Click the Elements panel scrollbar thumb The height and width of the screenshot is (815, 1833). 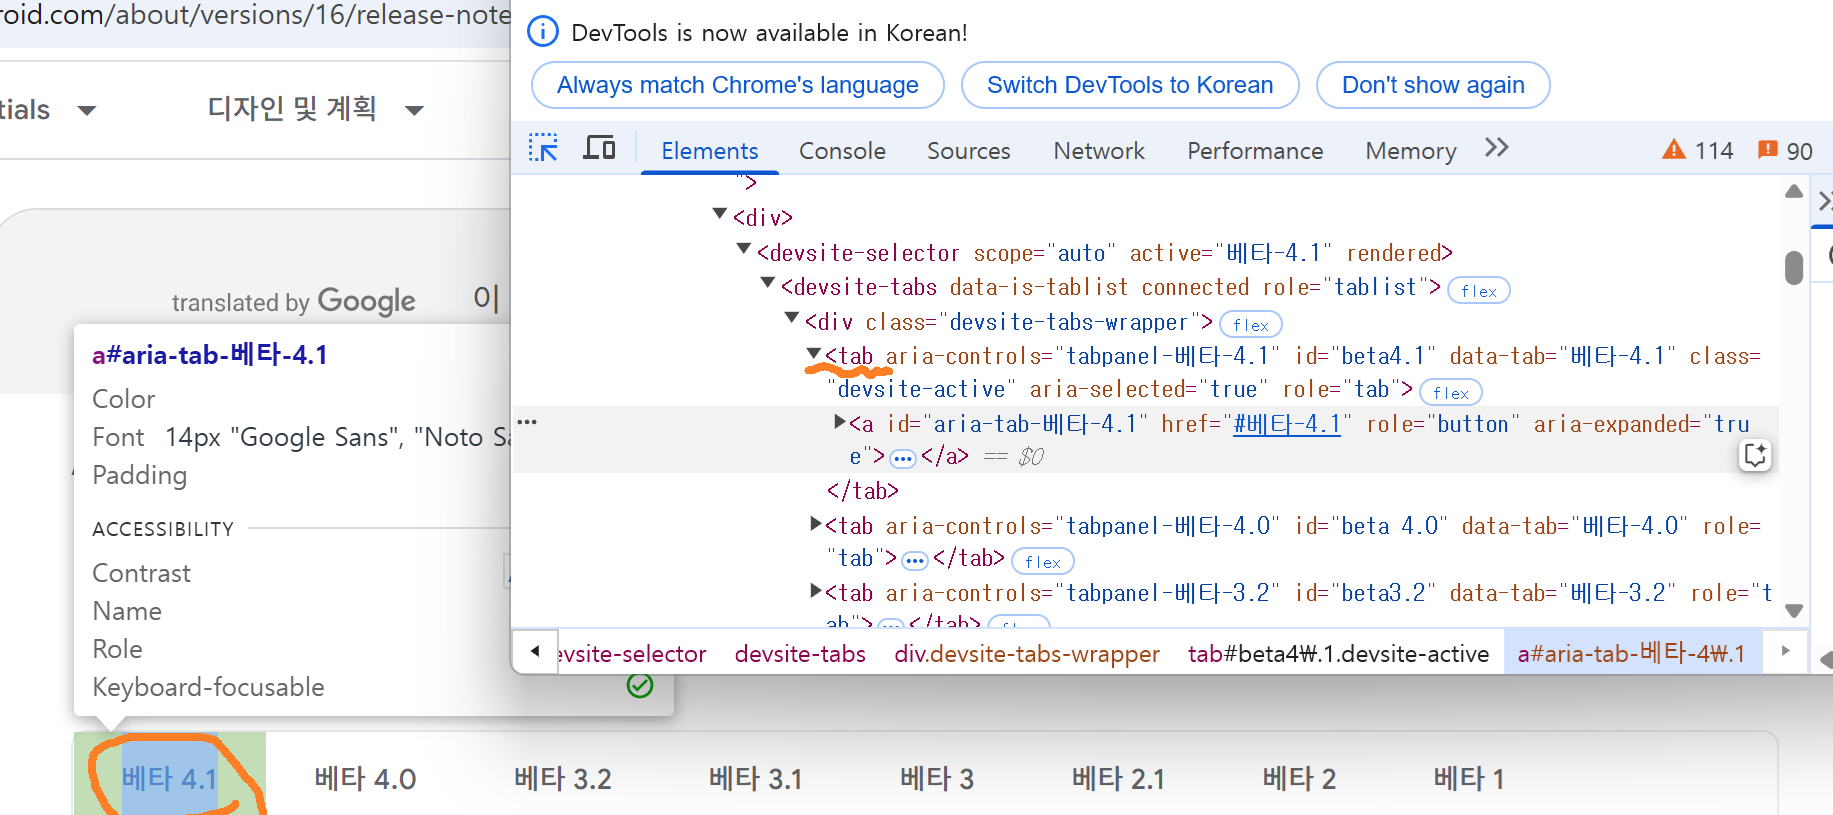1794,267
